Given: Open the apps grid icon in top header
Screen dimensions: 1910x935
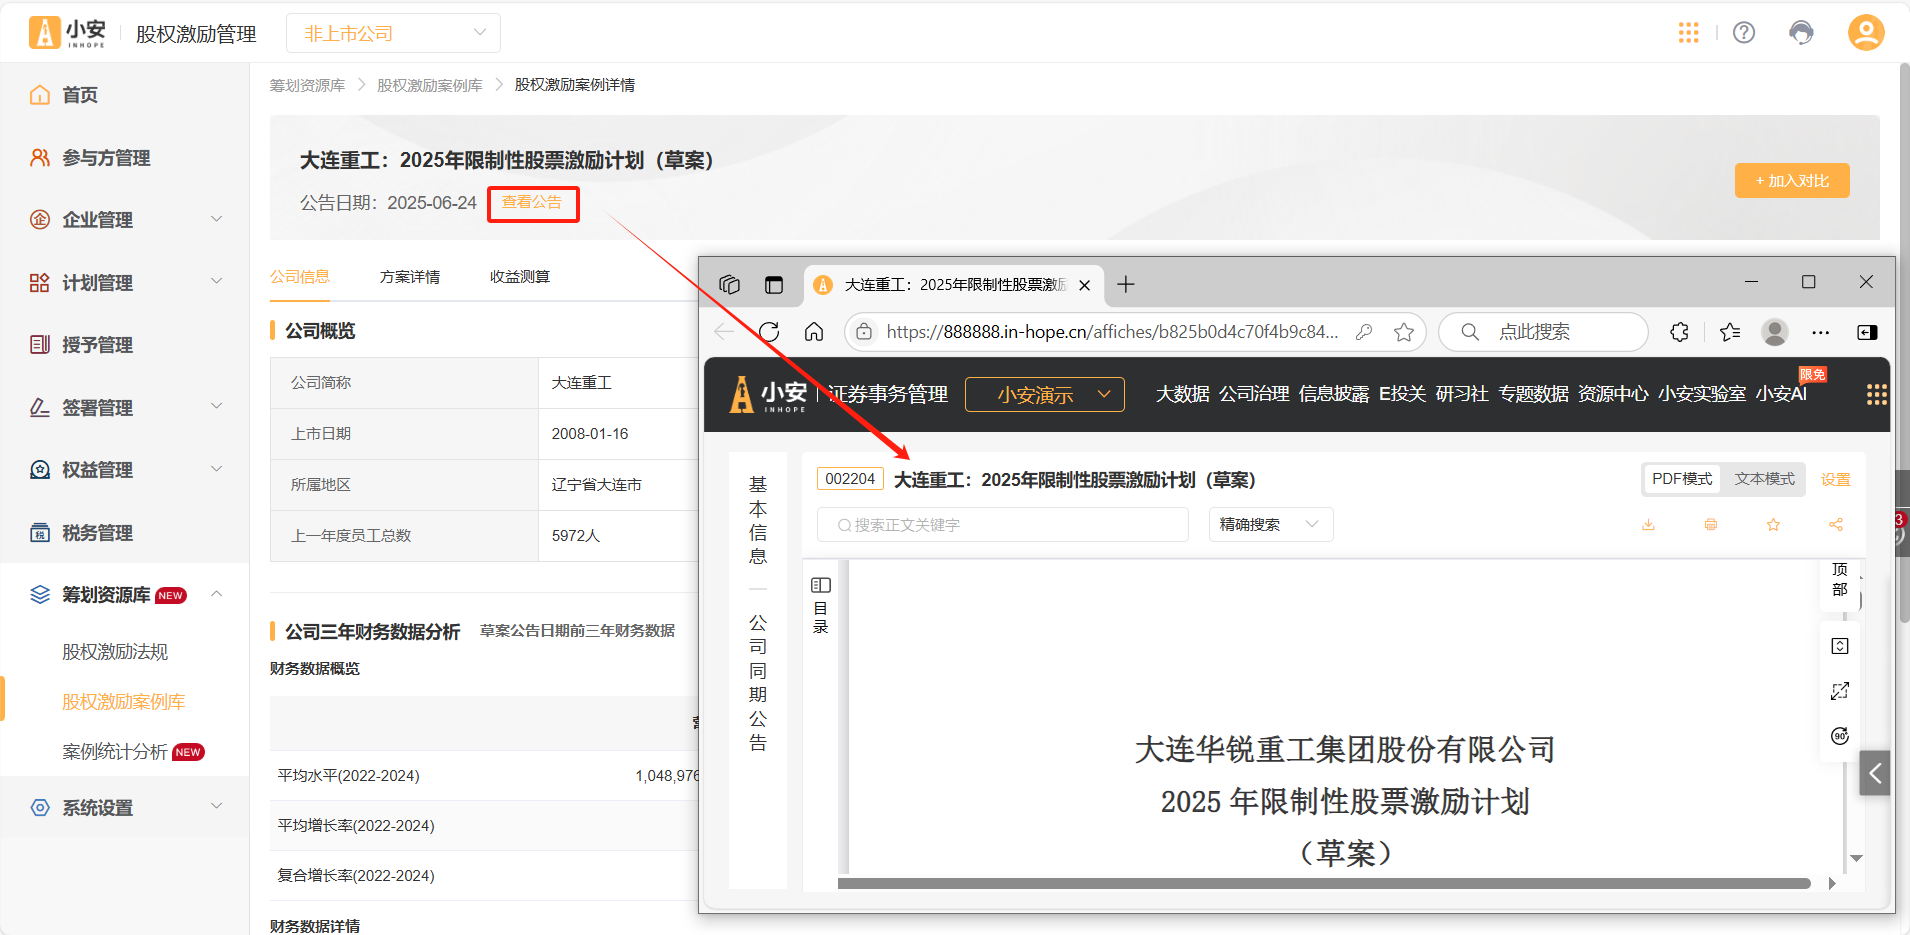Looking at the screenshot, I should pos(1688,33).
